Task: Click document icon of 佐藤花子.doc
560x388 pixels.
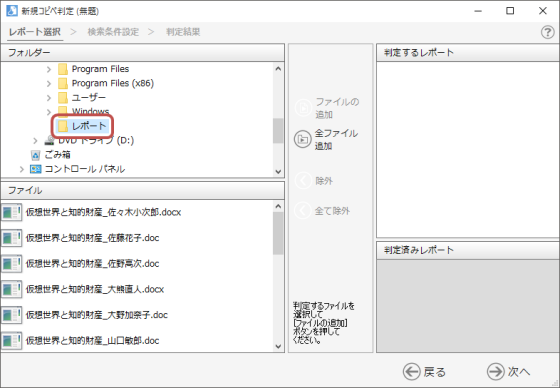Action: click(11, 238)
